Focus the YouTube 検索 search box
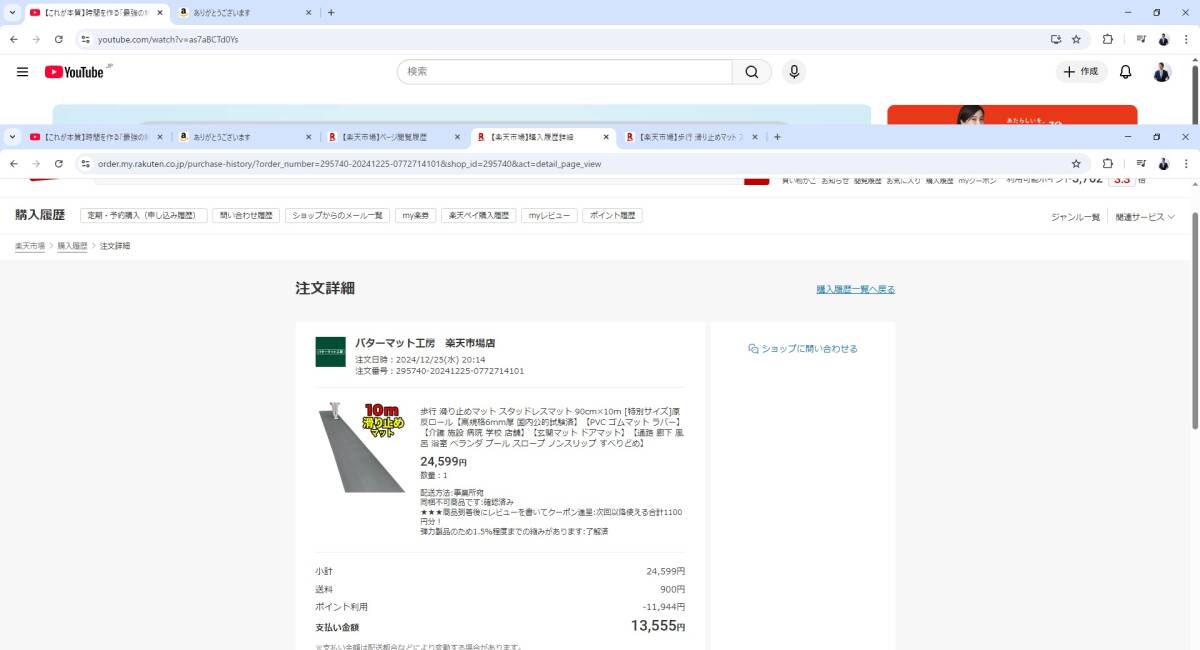 click(x=565, y=72)
